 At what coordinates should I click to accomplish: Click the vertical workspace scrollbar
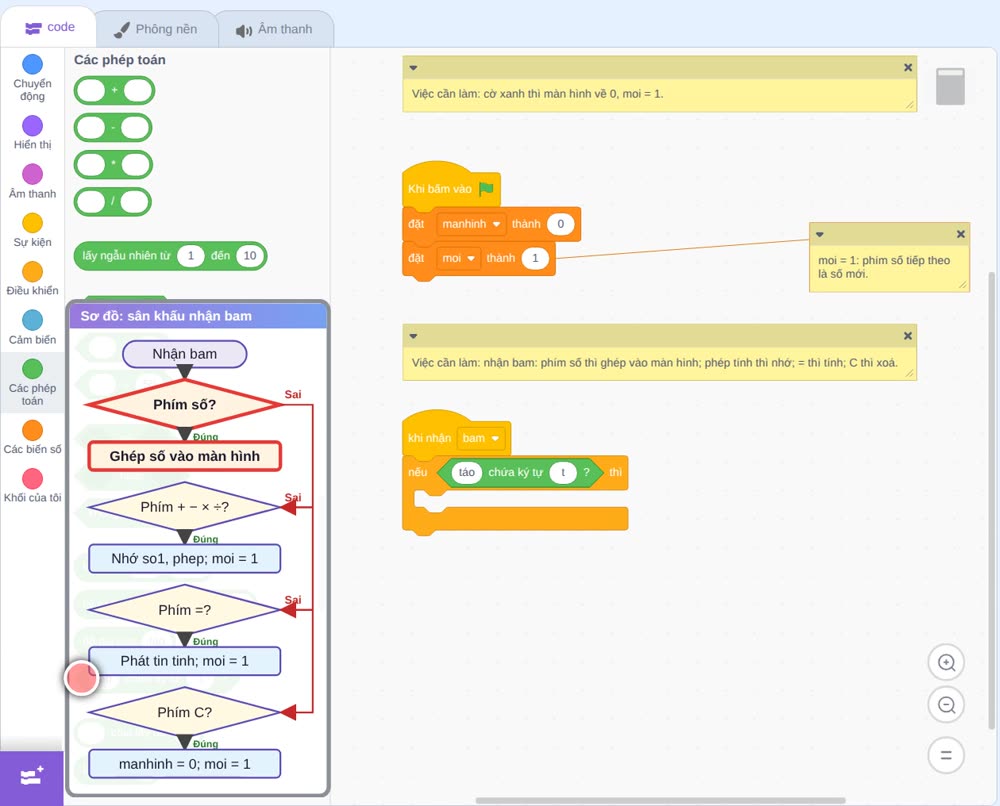coord(991,501)
